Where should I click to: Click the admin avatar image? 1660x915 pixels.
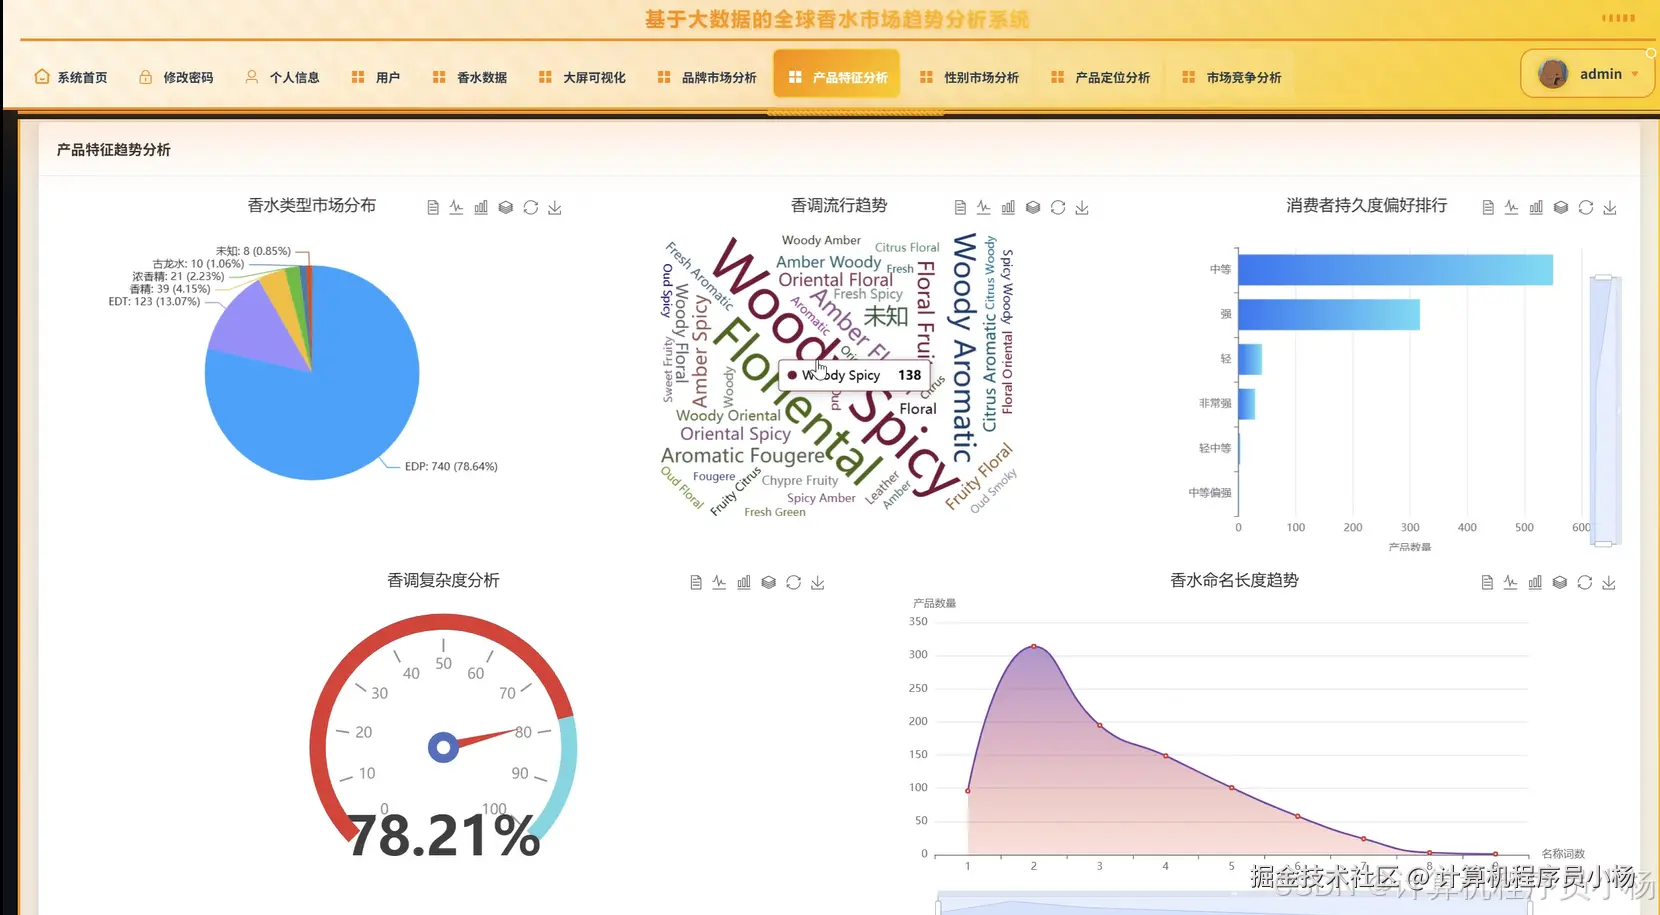click(1553, 73)
